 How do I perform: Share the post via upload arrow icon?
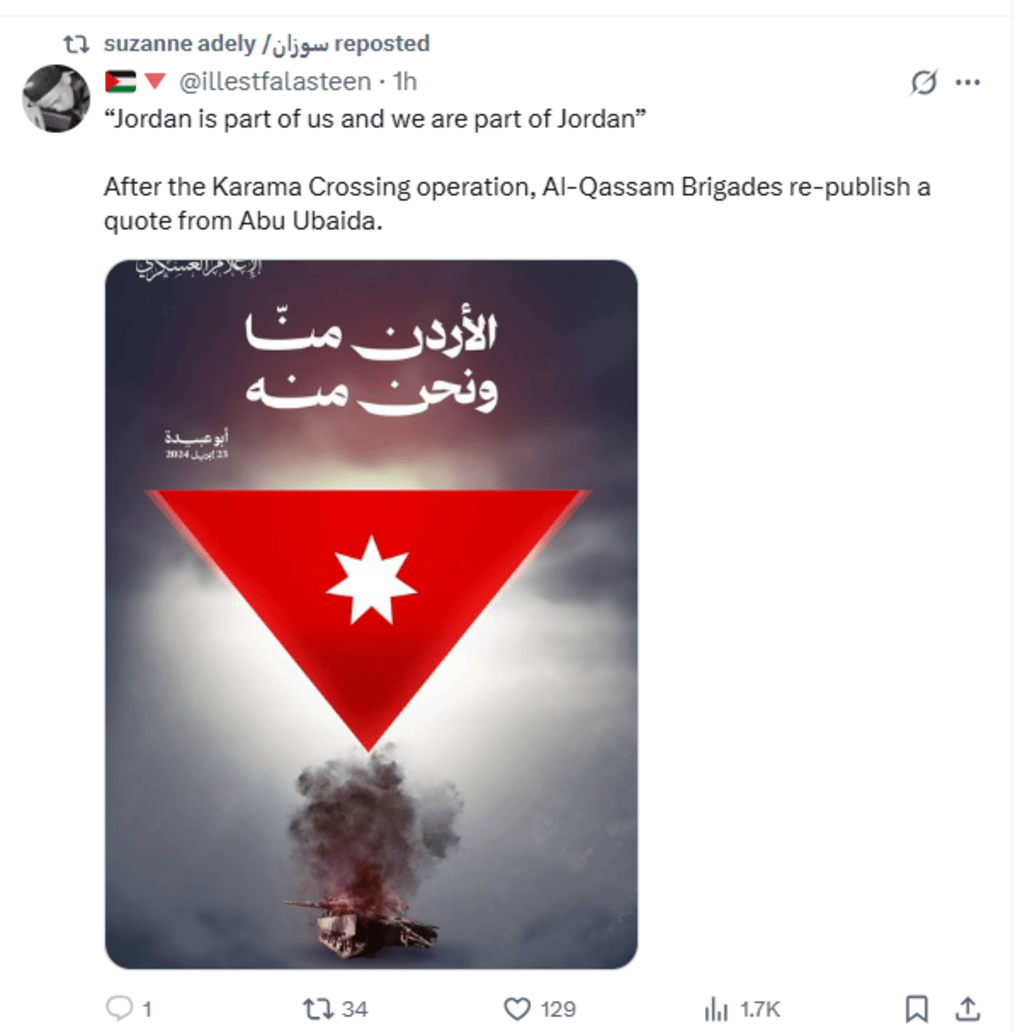coord(967,1008)
